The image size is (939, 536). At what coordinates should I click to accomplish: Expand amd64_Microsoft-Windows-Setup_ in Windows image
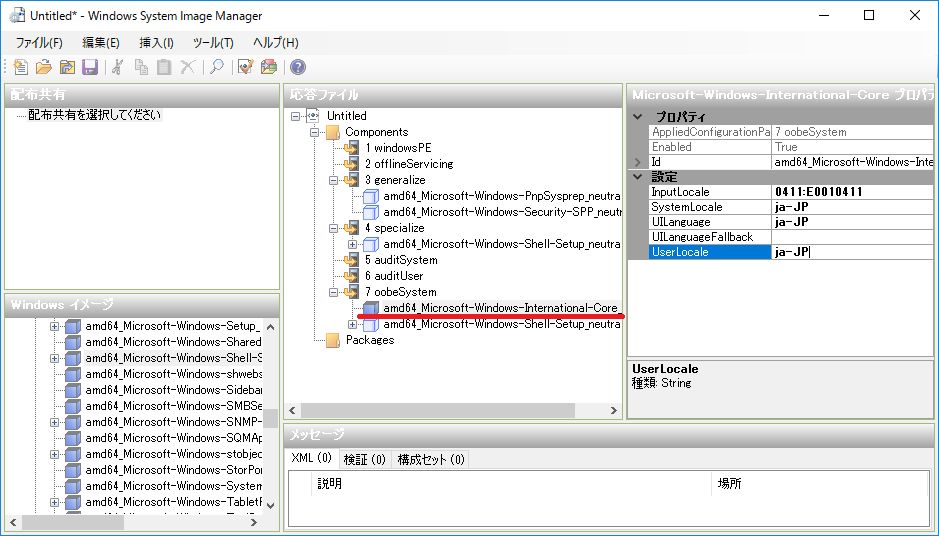[54, 326]
